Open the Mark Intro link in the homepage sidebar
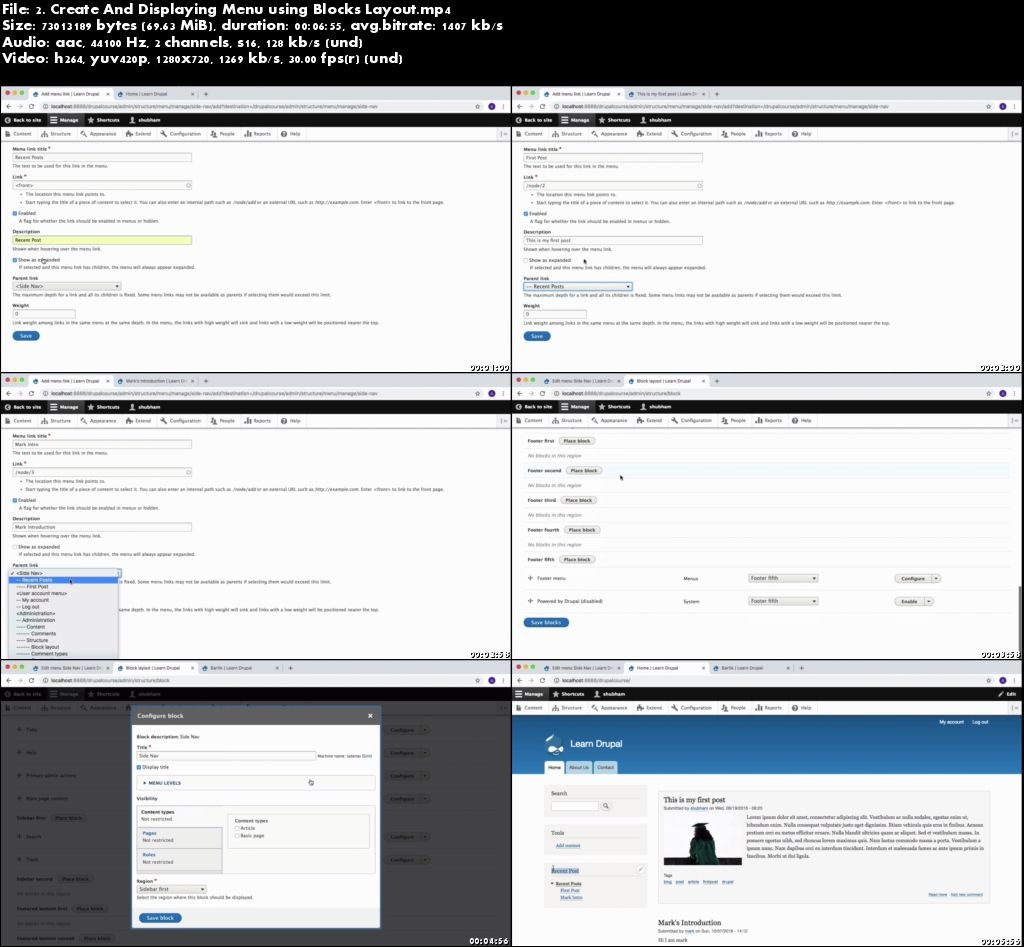Viewport: 1024px width, 947px height. (571, 897)
